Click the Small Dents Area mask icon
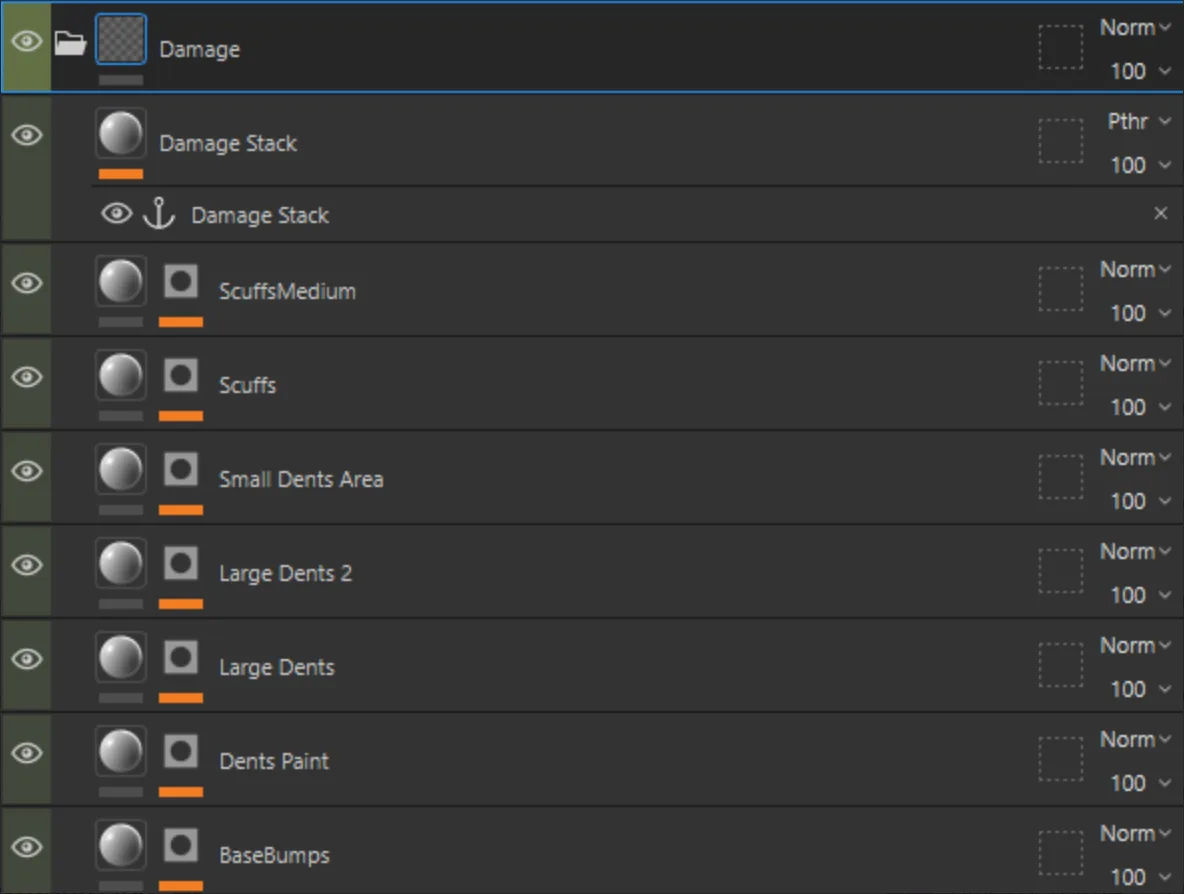Viewport: 1184px width, 894px height. (x=180, y=470)
